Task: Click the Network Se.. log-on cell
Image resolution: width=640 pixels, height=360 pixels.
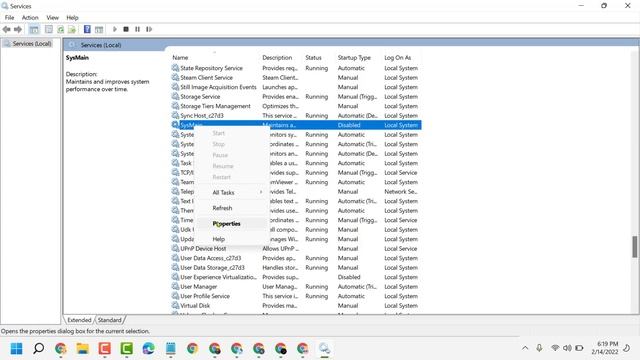Action: (x=400, y=191)
